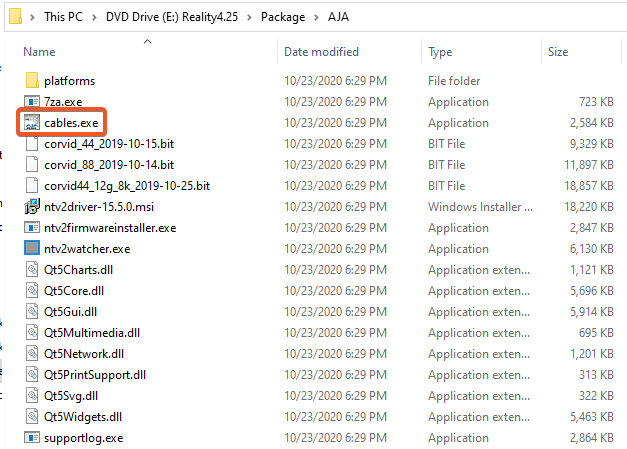Select the Qt5Charts.dll file icon

pyautogui.click(x=31, y=270)
